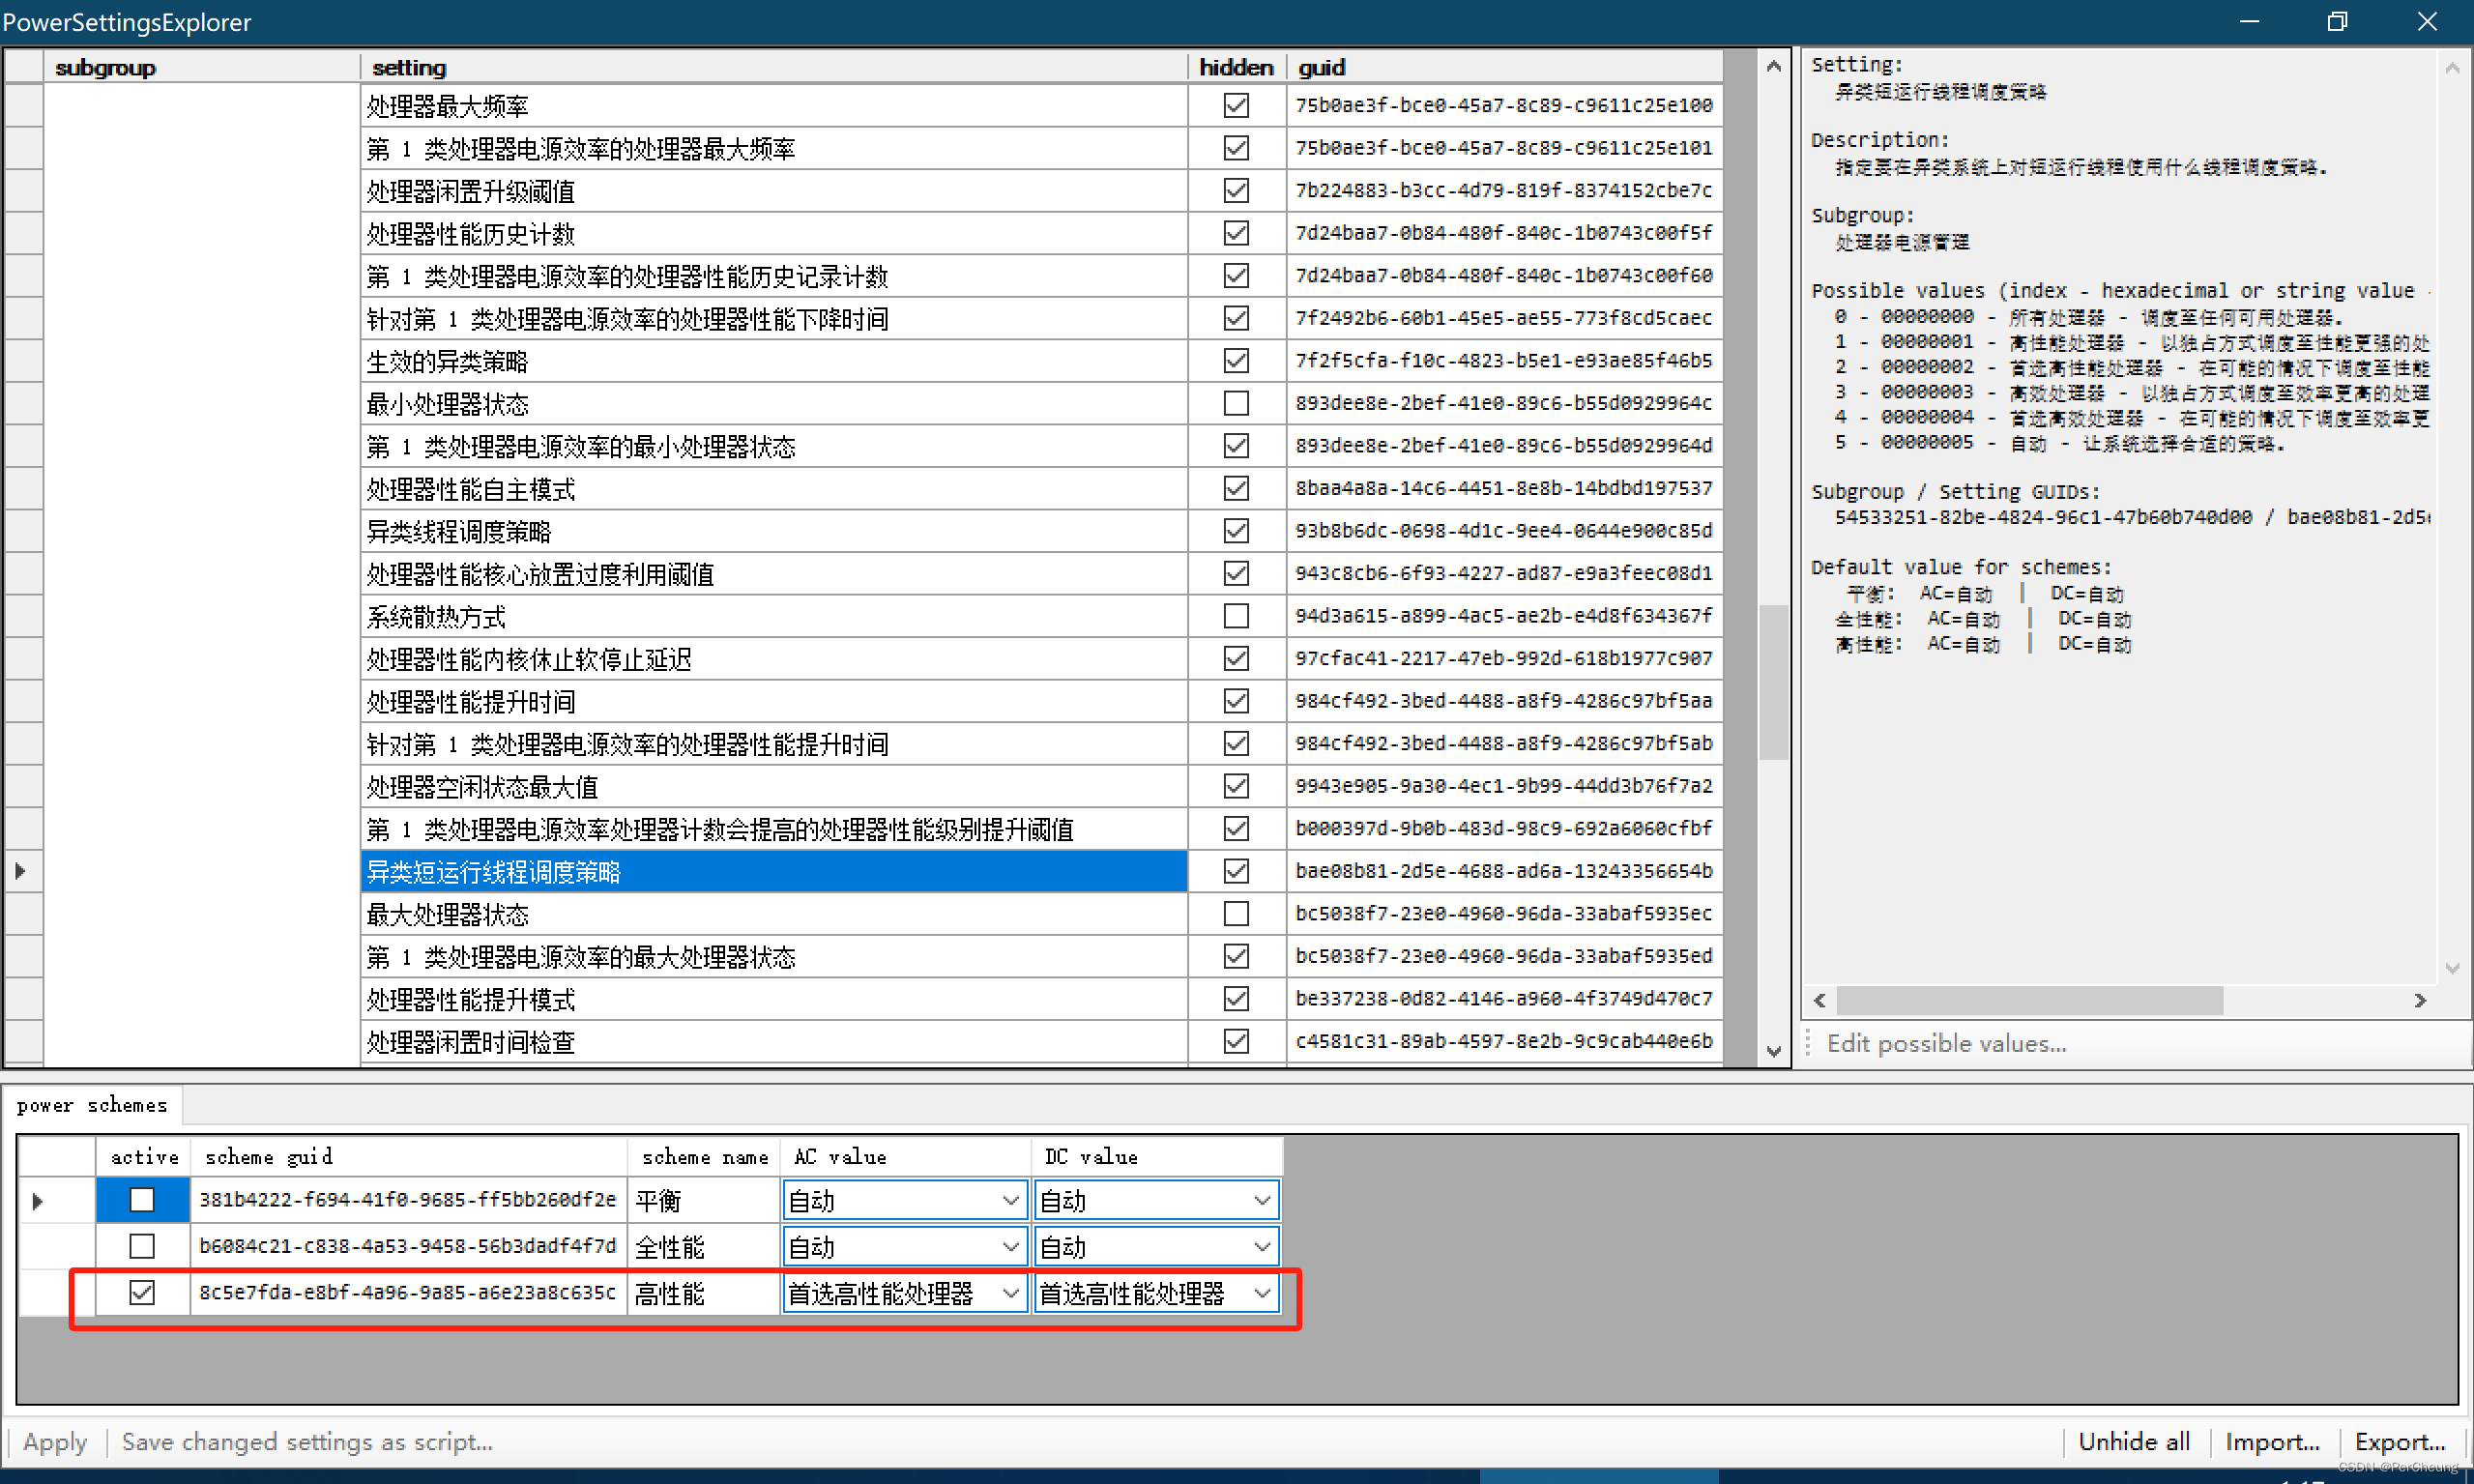Uncheck hidden for 异类线程调度策略
2474x1484 pixels.
pos(1236,531)
